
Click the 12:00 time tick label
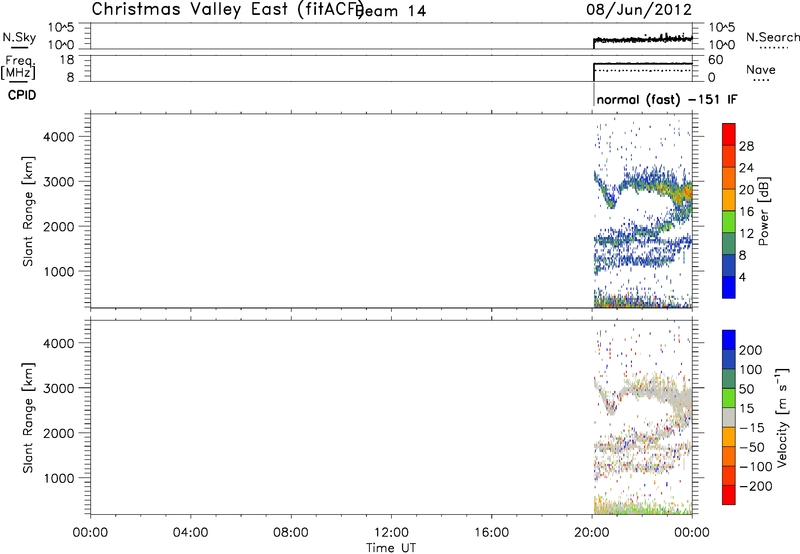pyautogui.click(x=391, y=533)
